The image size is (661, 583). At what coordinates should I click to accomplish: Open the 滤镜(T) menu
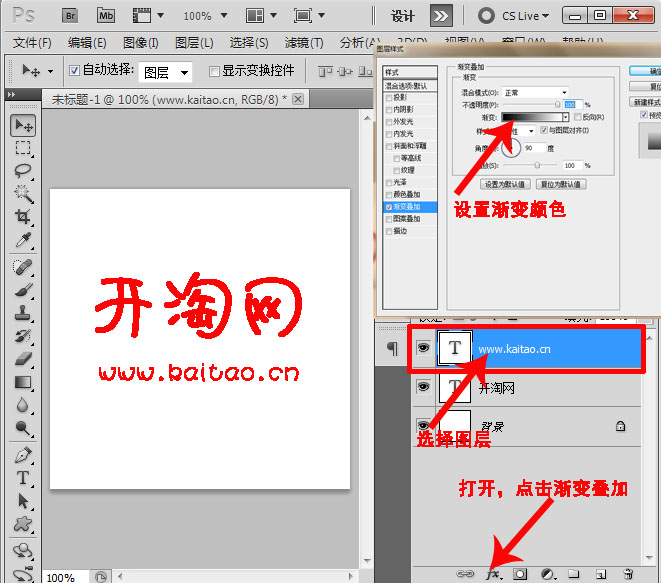pyautogui.click(x=303, y=43)
